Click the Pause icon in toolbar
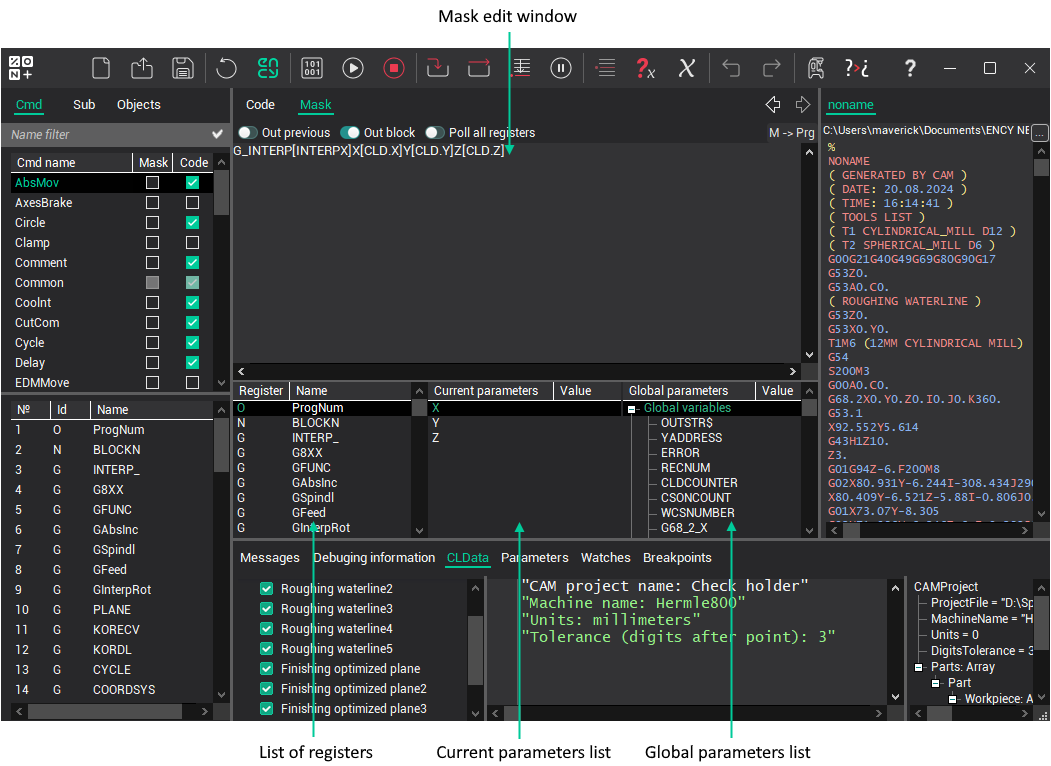 pos(562,68)
